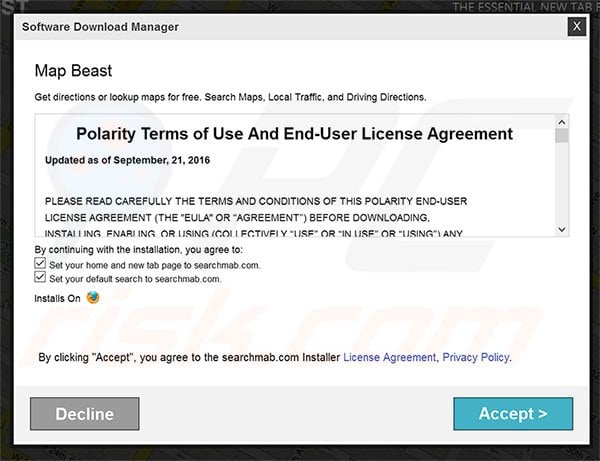Open the License Agreement link
Screen dimensions: 600x461
tap(389, 357)
